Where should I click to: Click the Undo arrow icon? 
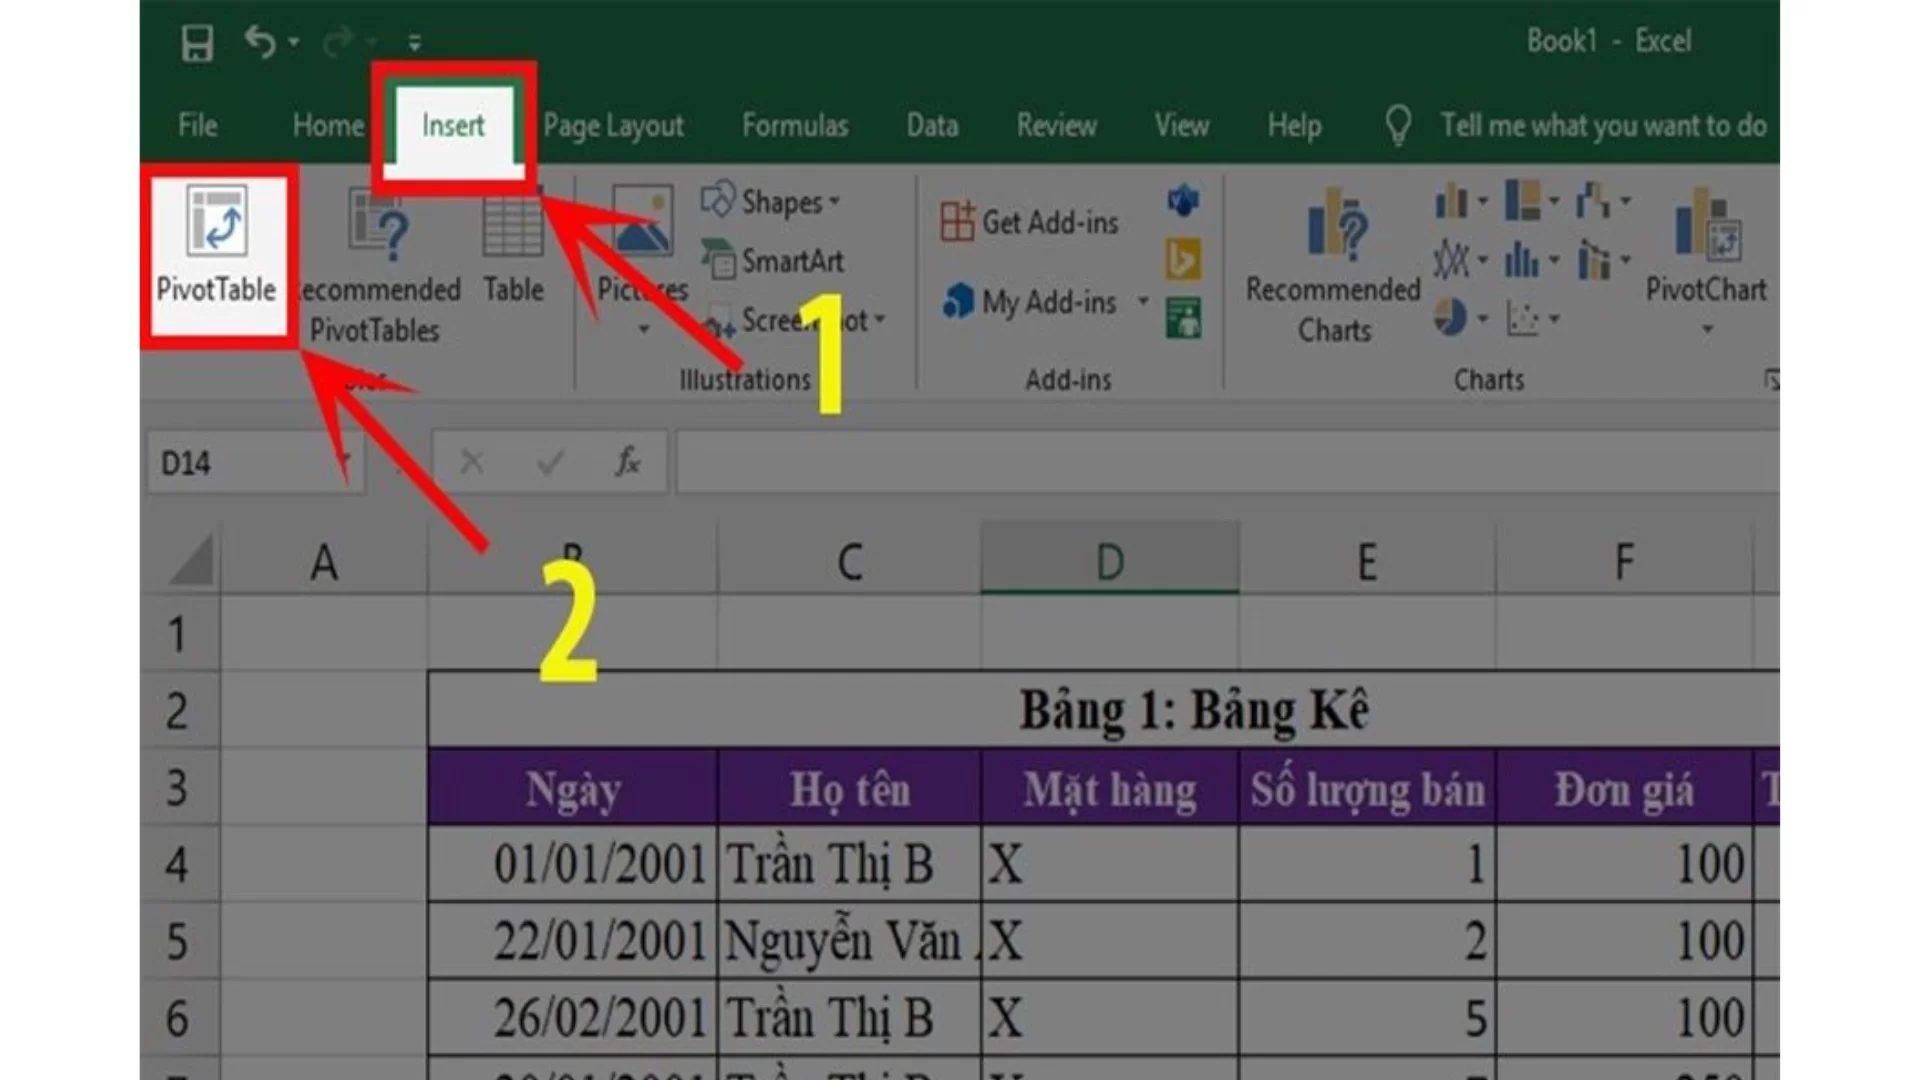click(259, 42)
